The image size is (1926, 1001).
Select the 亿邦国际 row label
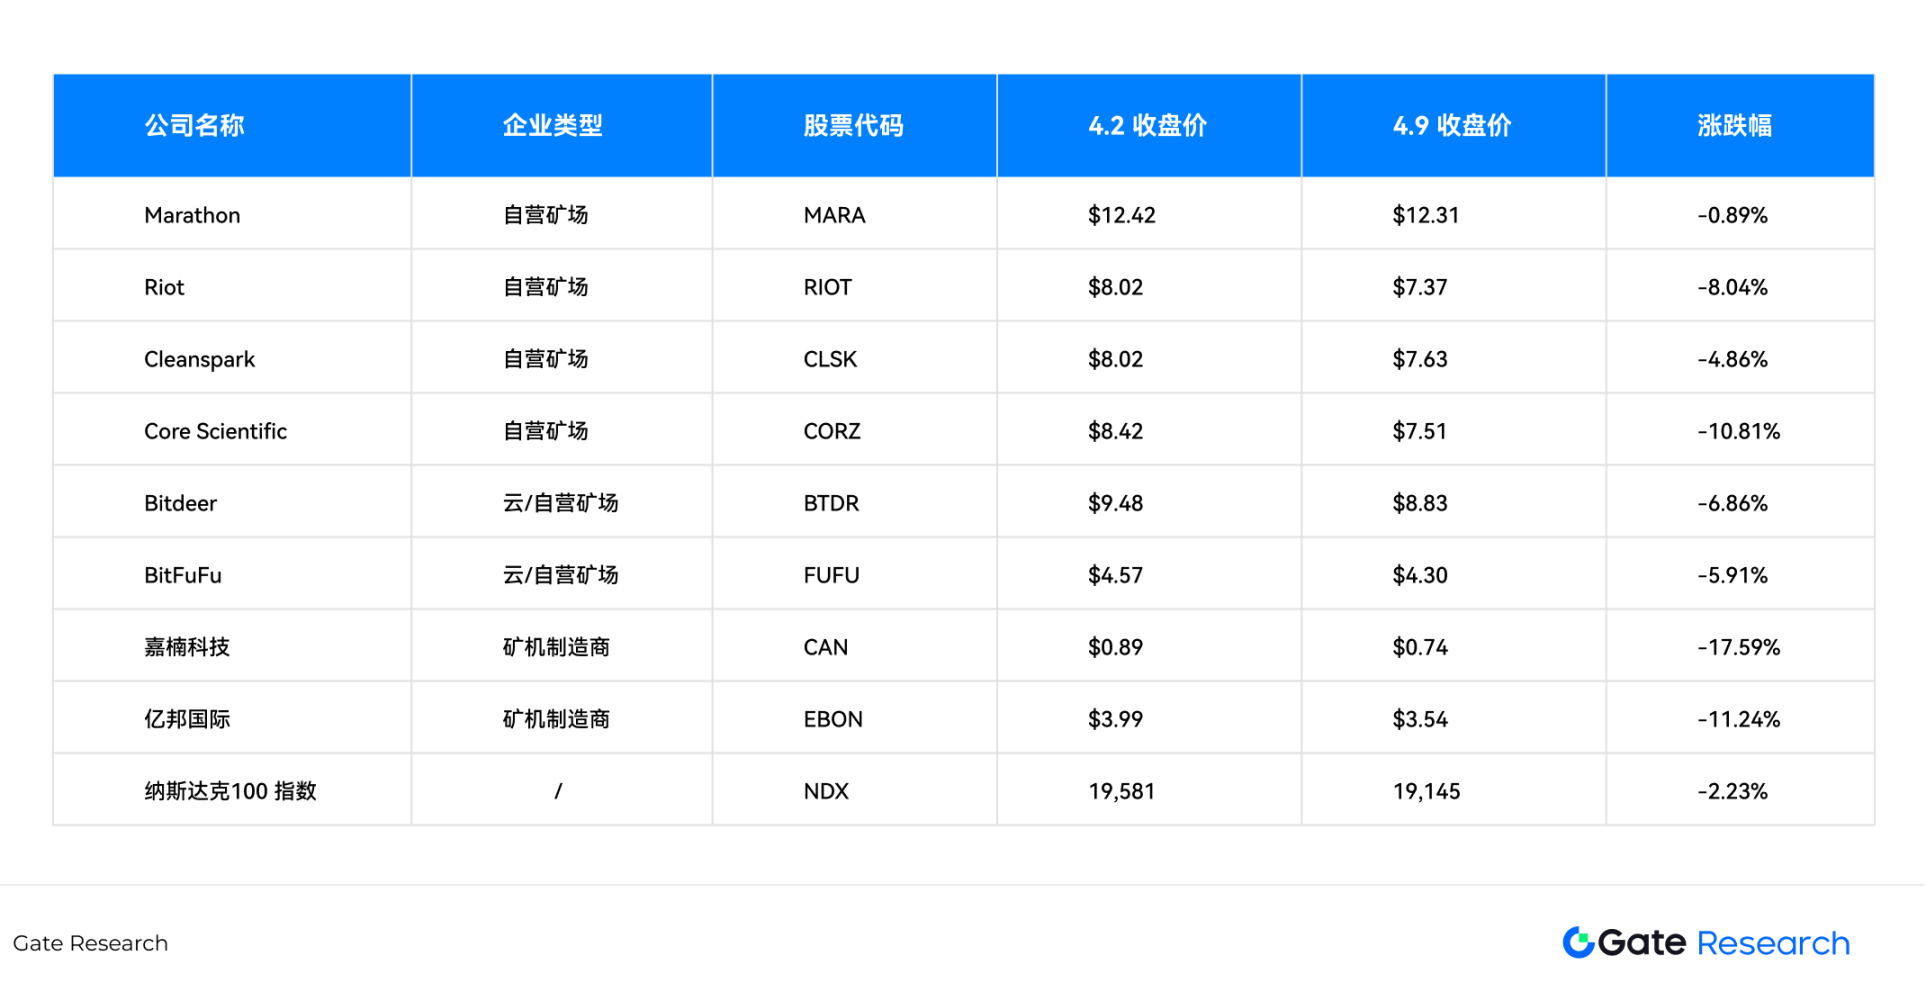click(x=185, y=718)
